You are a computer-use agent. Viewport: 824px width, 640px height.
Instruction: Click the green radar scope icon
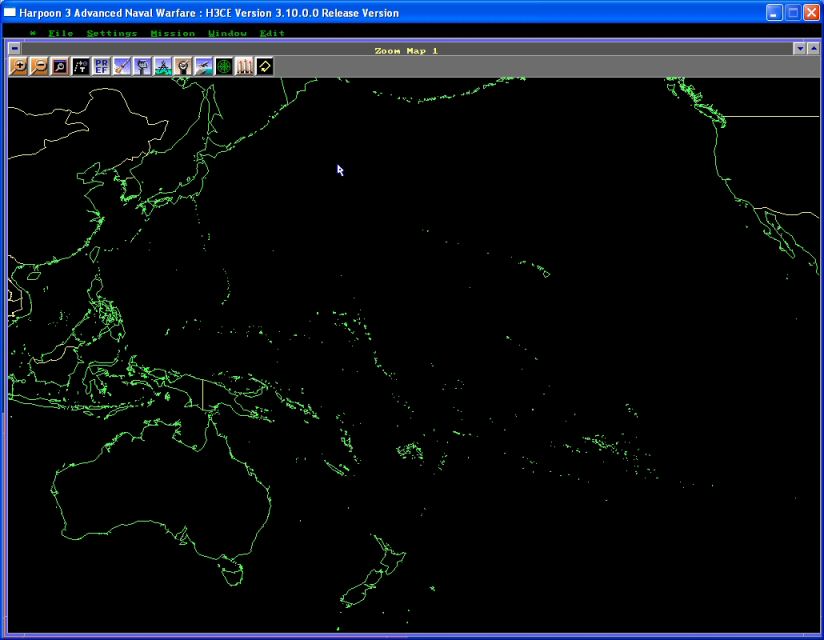[x=224, y=67]
